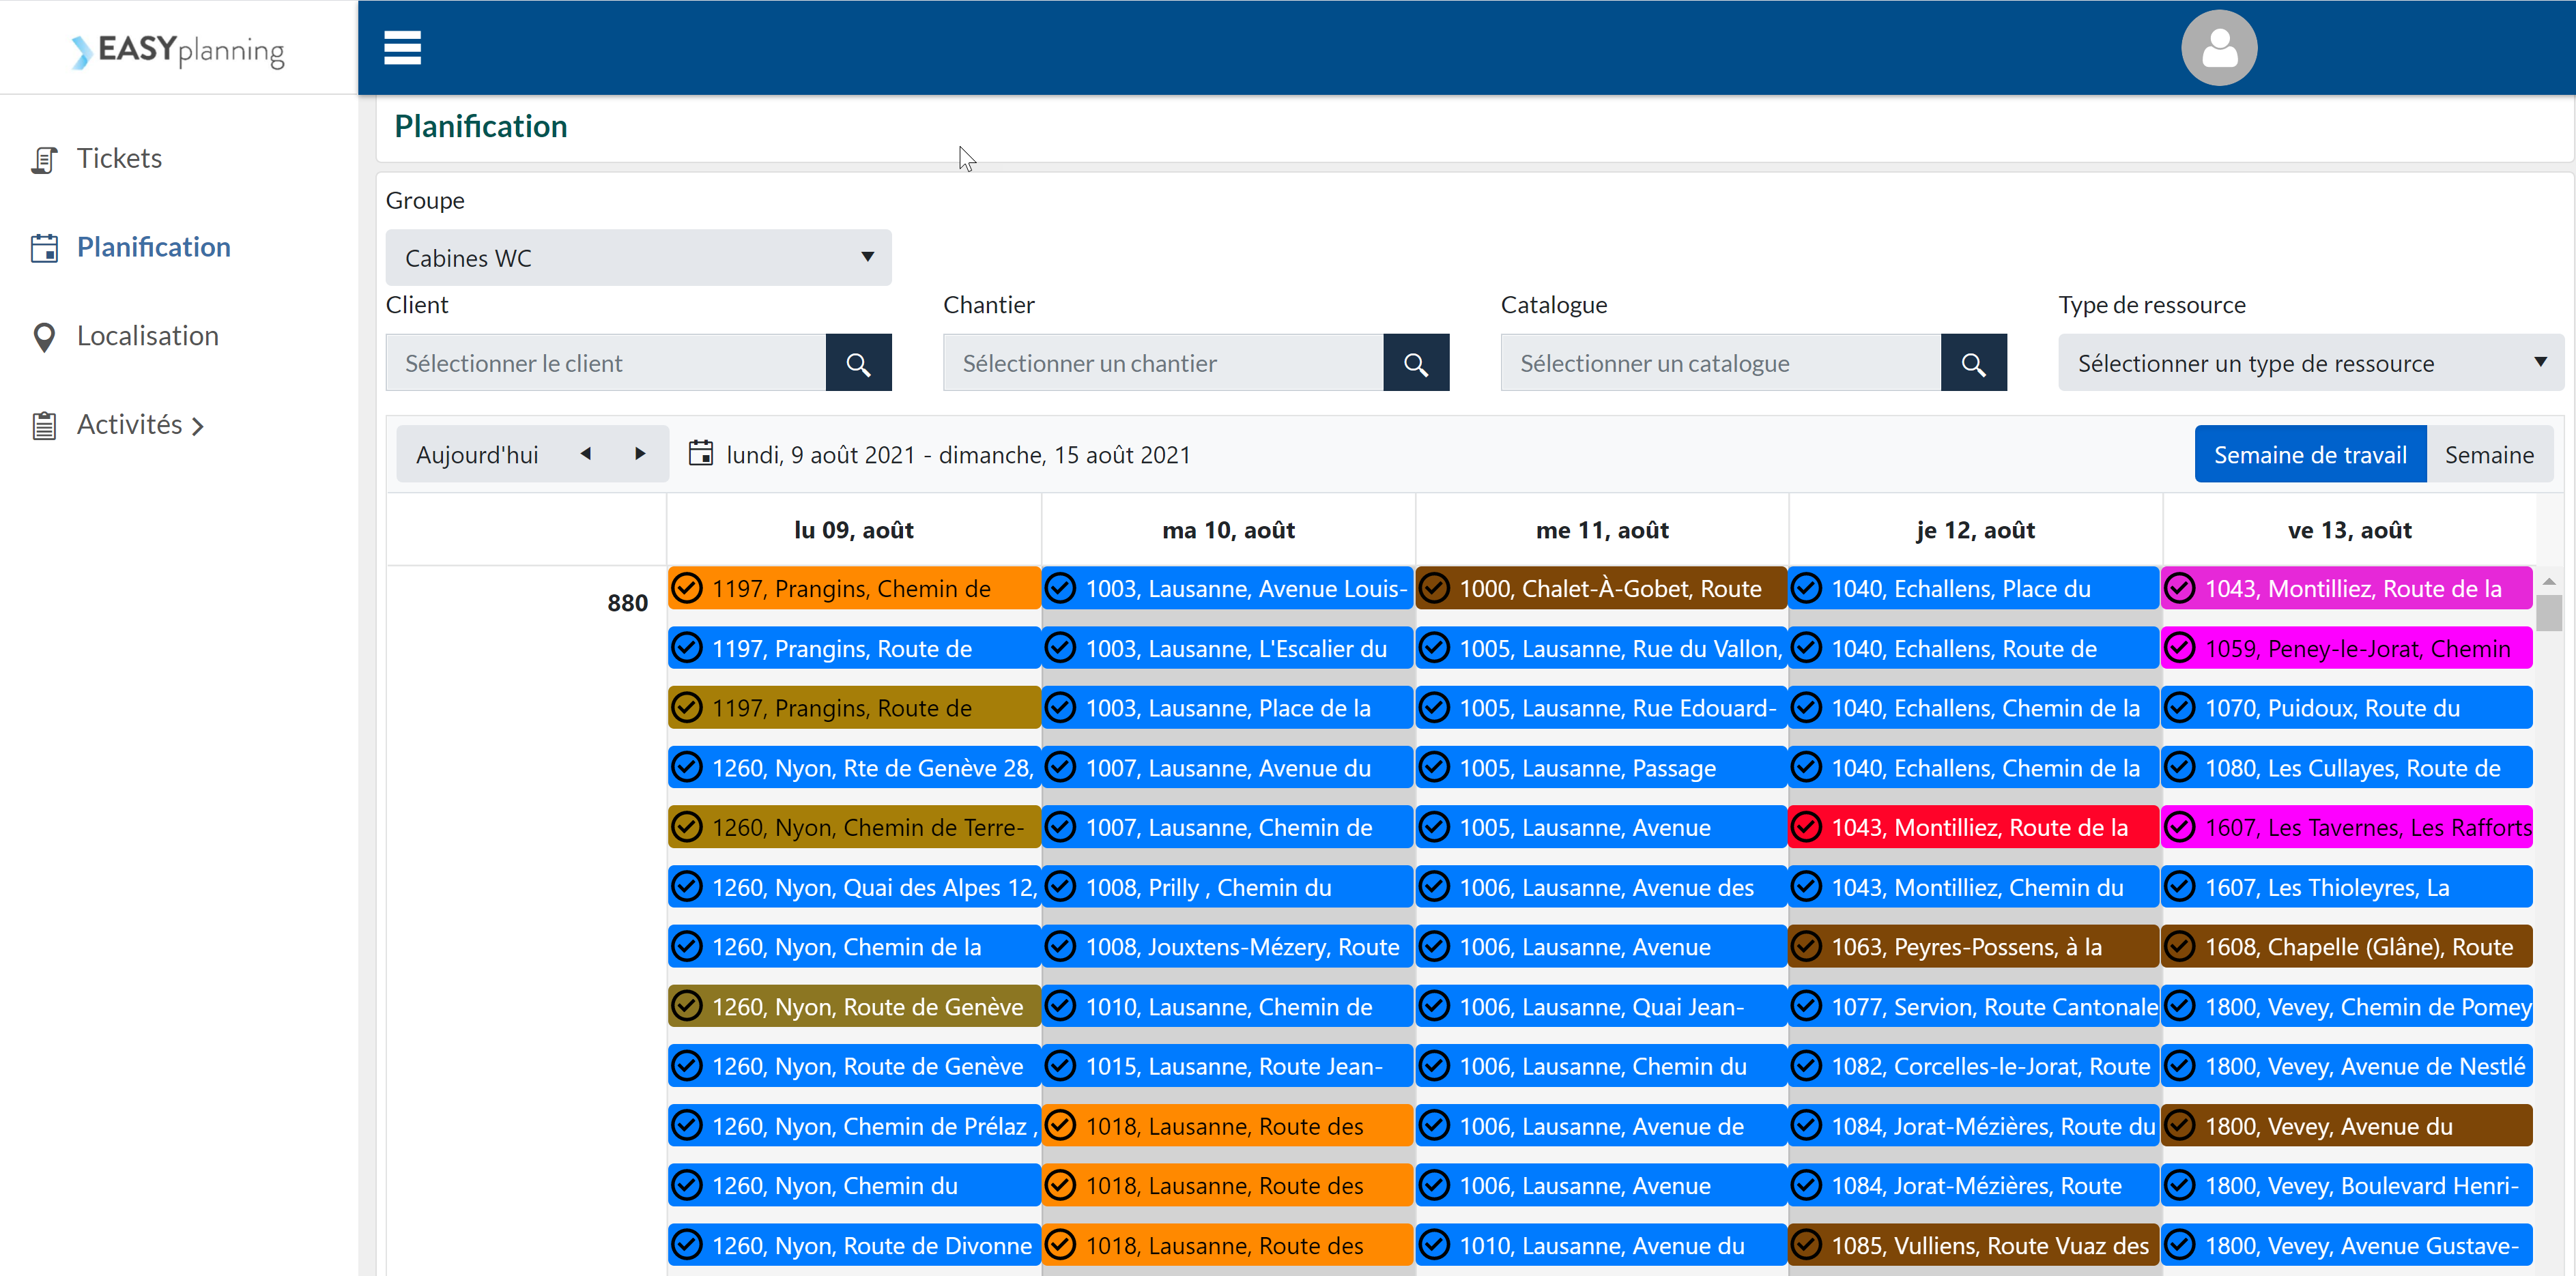Click check icon on 1003 Lausanne Avenue Louis-
The image size is (2576, 1276).
click(1060, 588)
